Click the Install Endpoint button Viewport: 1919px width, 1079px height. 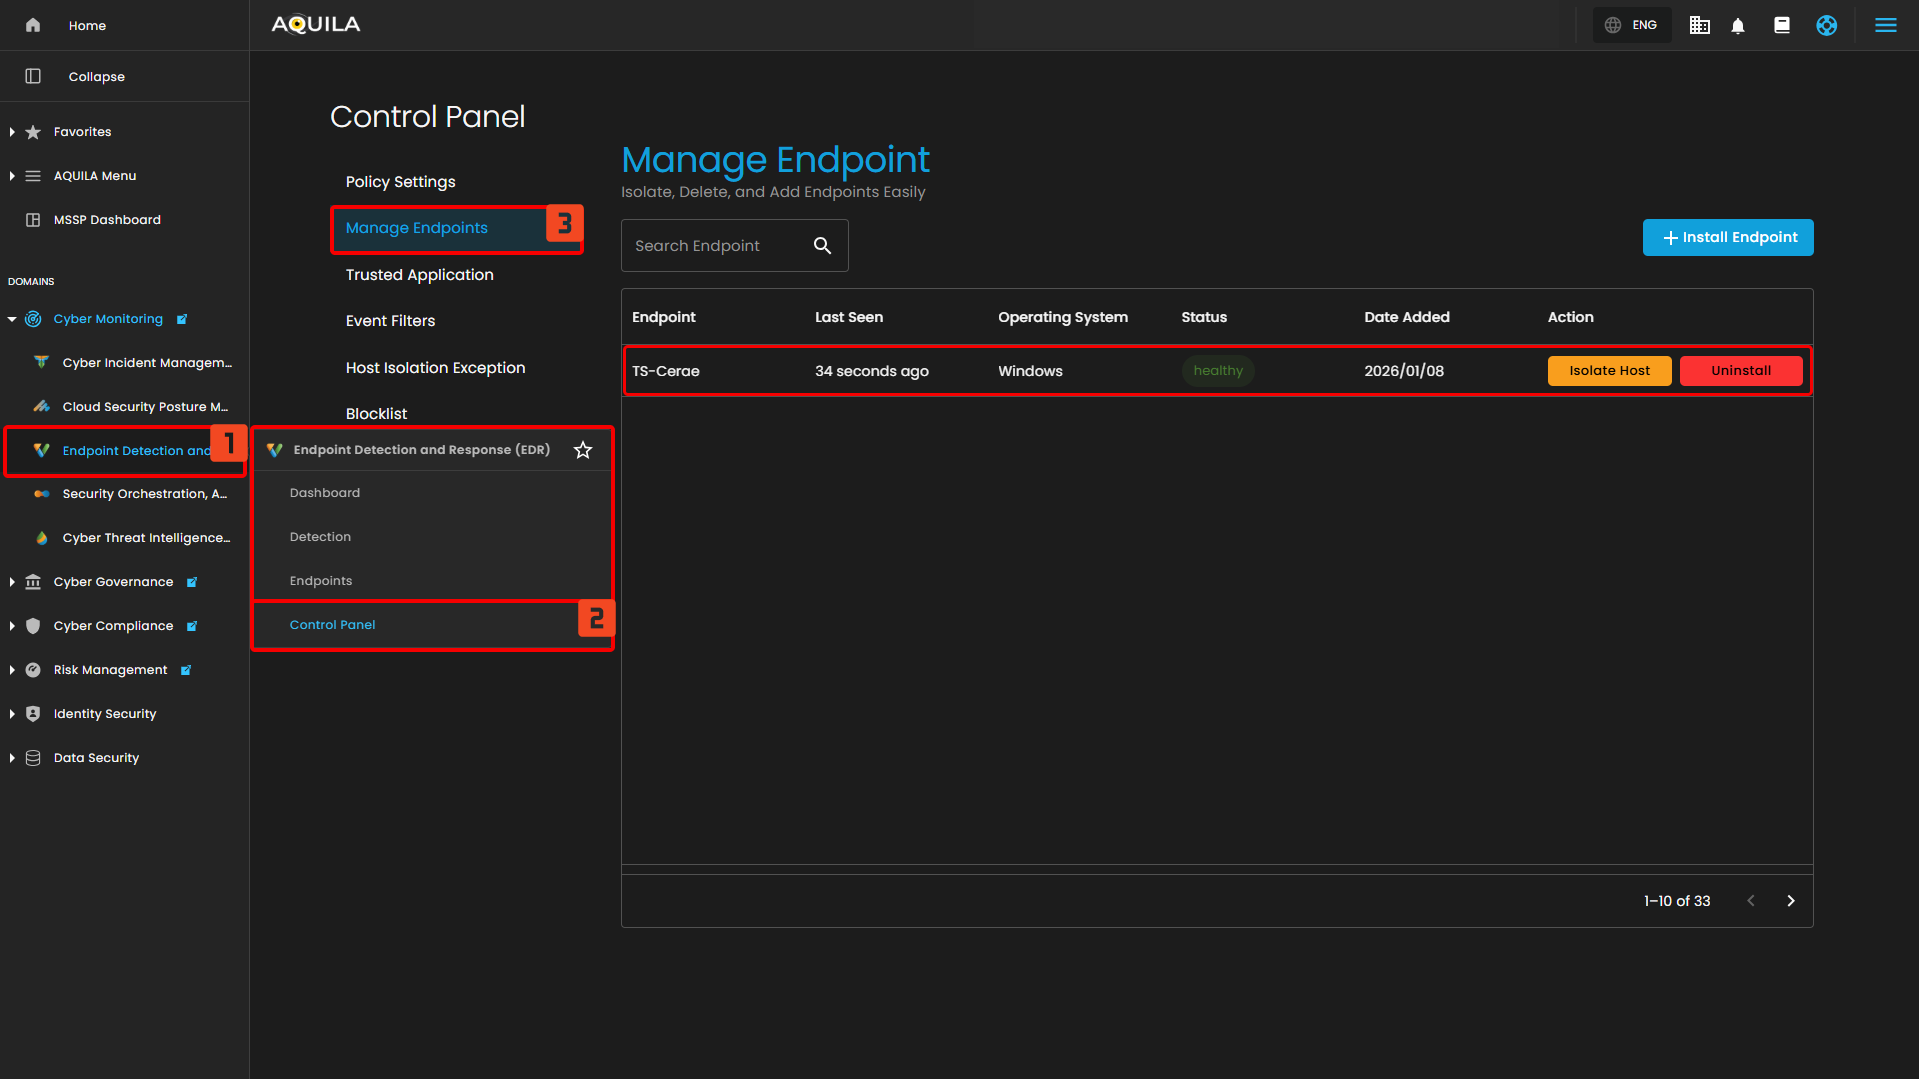(x=1727, y=238)
